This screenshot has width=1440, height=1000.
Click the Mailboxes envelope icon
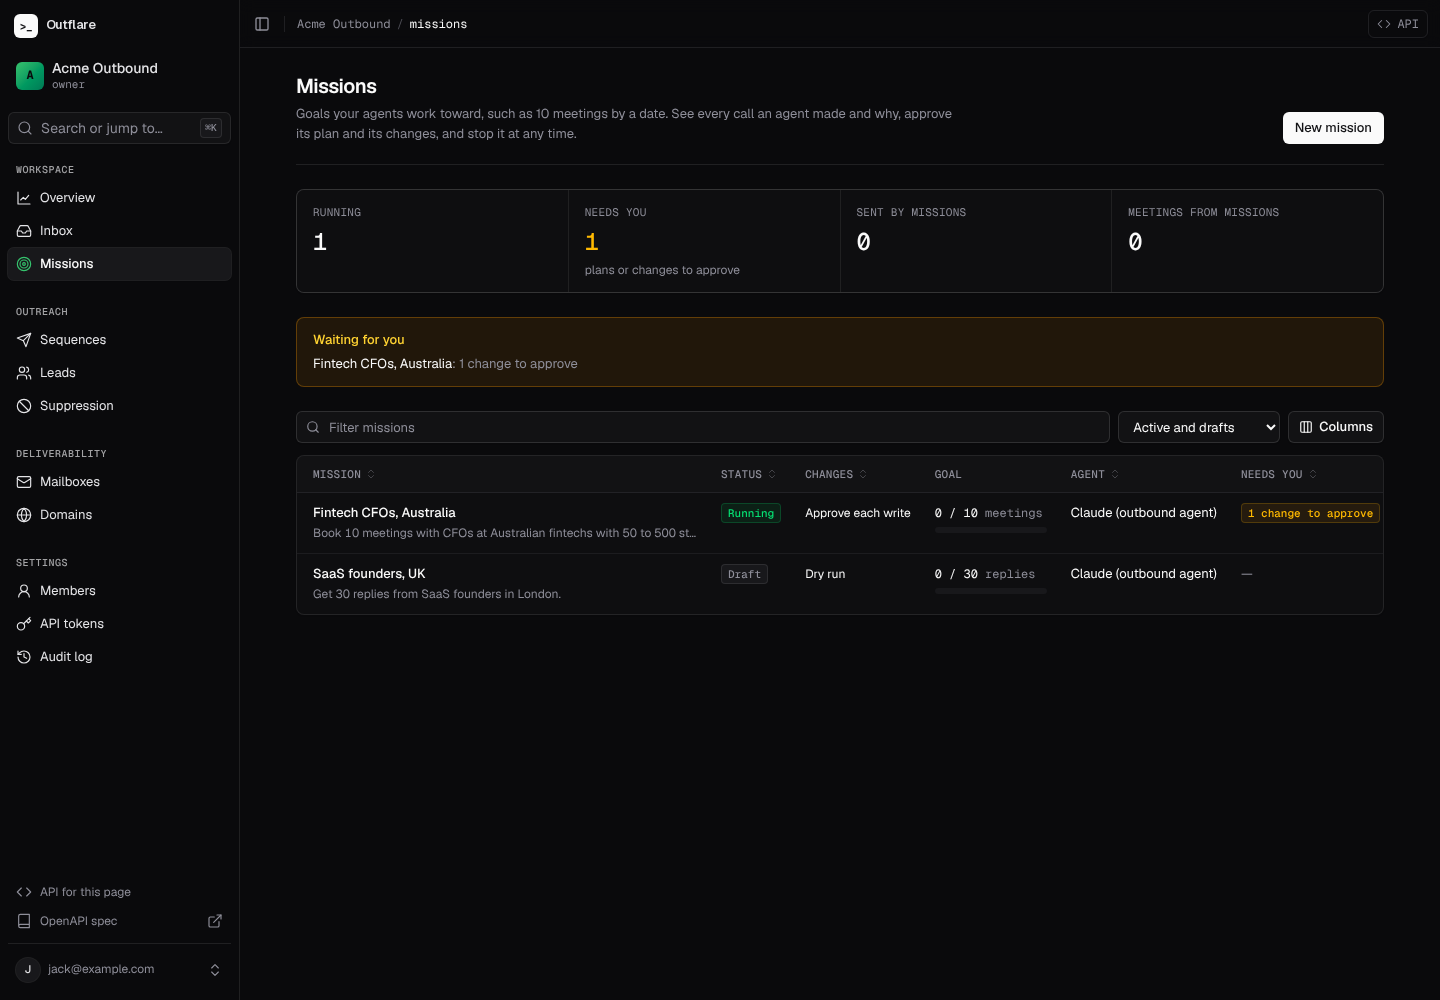click(x=24, y=482)
